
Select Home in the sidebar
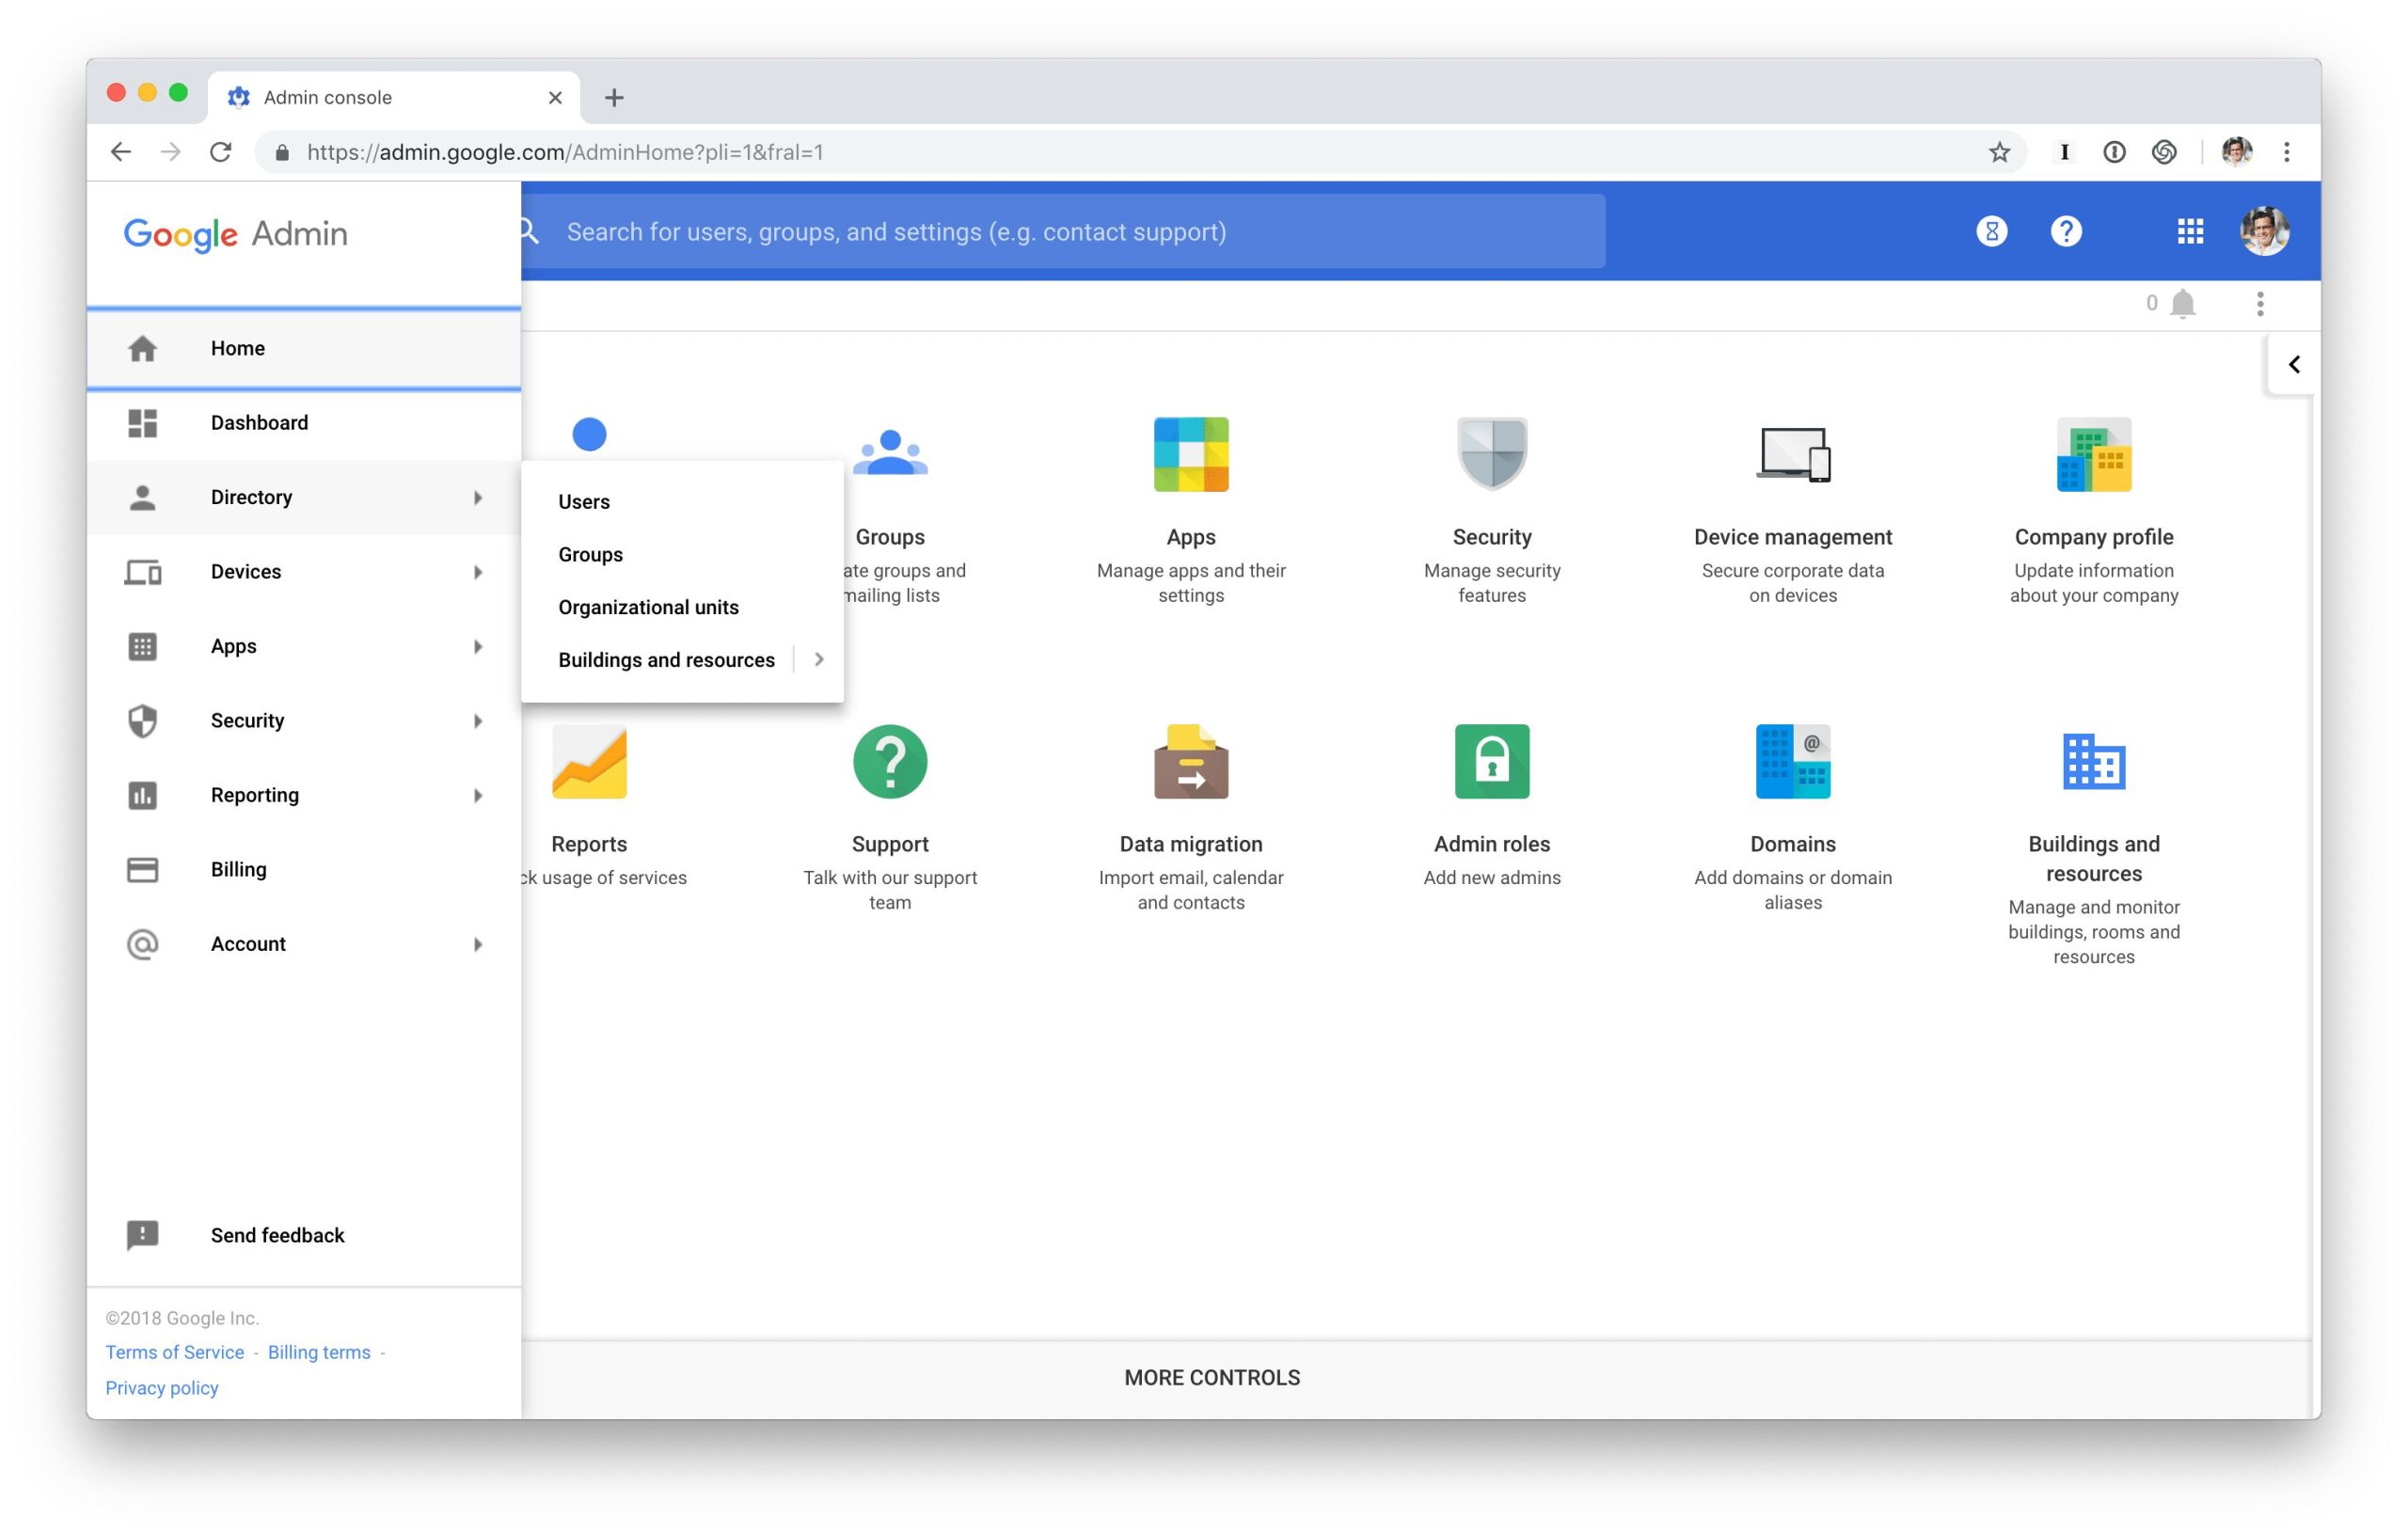[304, 348]
